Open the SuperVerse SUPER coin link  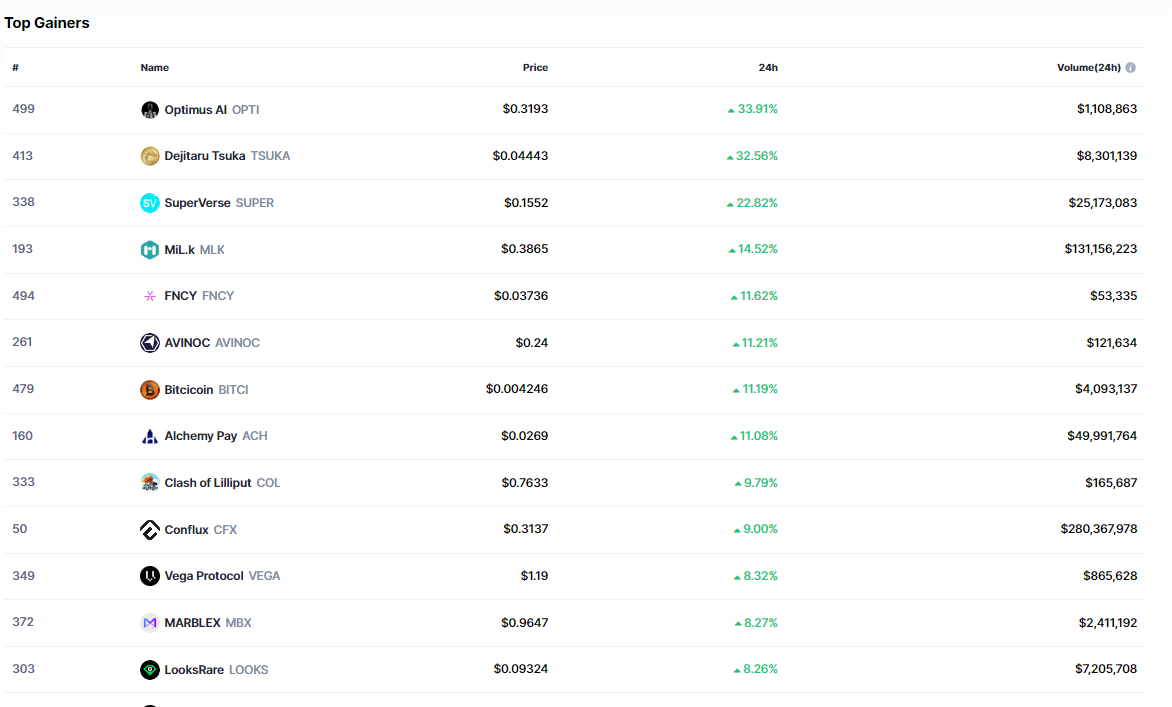(218, 203)
